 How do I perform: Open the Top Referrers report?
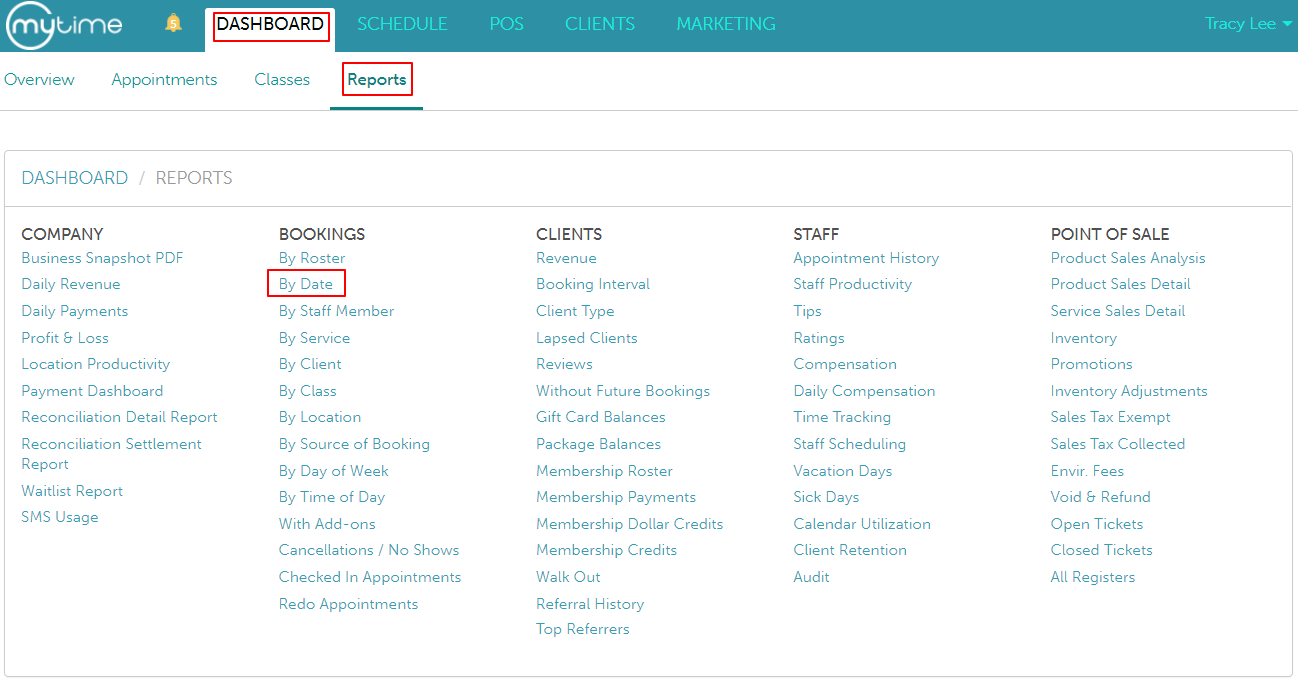coord(583,629)
